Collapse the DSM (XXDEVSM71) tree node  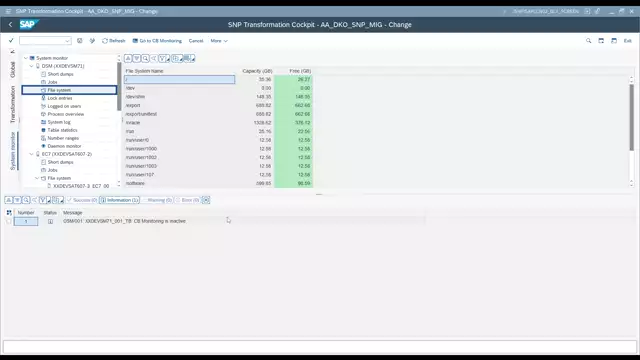click(31, 66)
